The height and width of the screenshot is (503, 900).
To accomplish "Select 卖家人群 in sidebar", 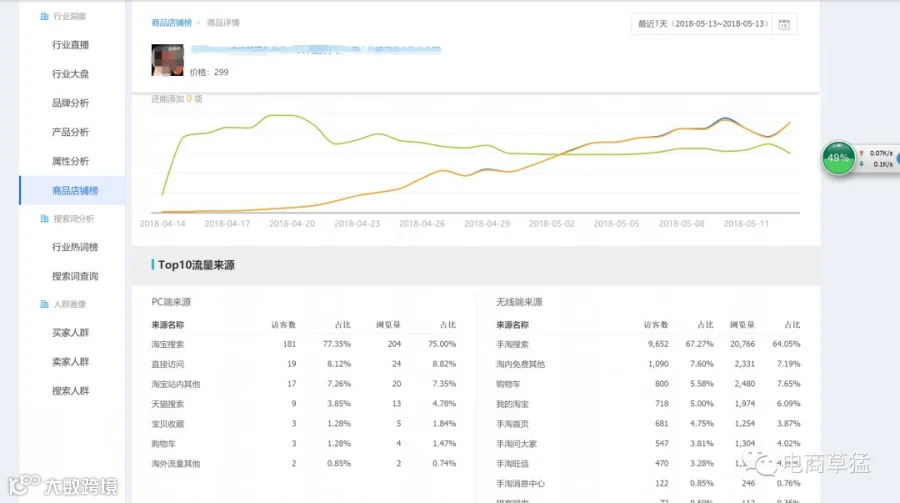I will point(71,362).
